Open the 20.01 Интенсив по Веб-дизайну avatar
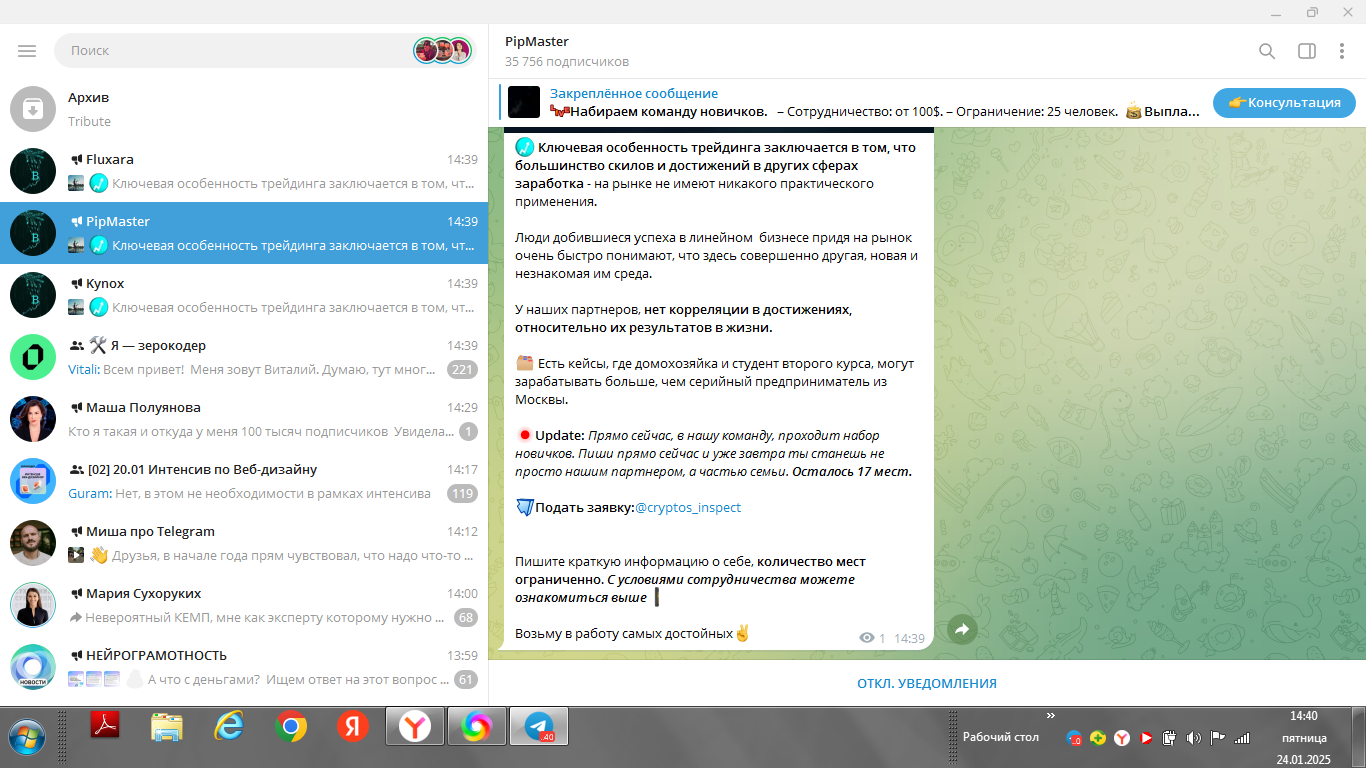 click(x=33, y=481)
